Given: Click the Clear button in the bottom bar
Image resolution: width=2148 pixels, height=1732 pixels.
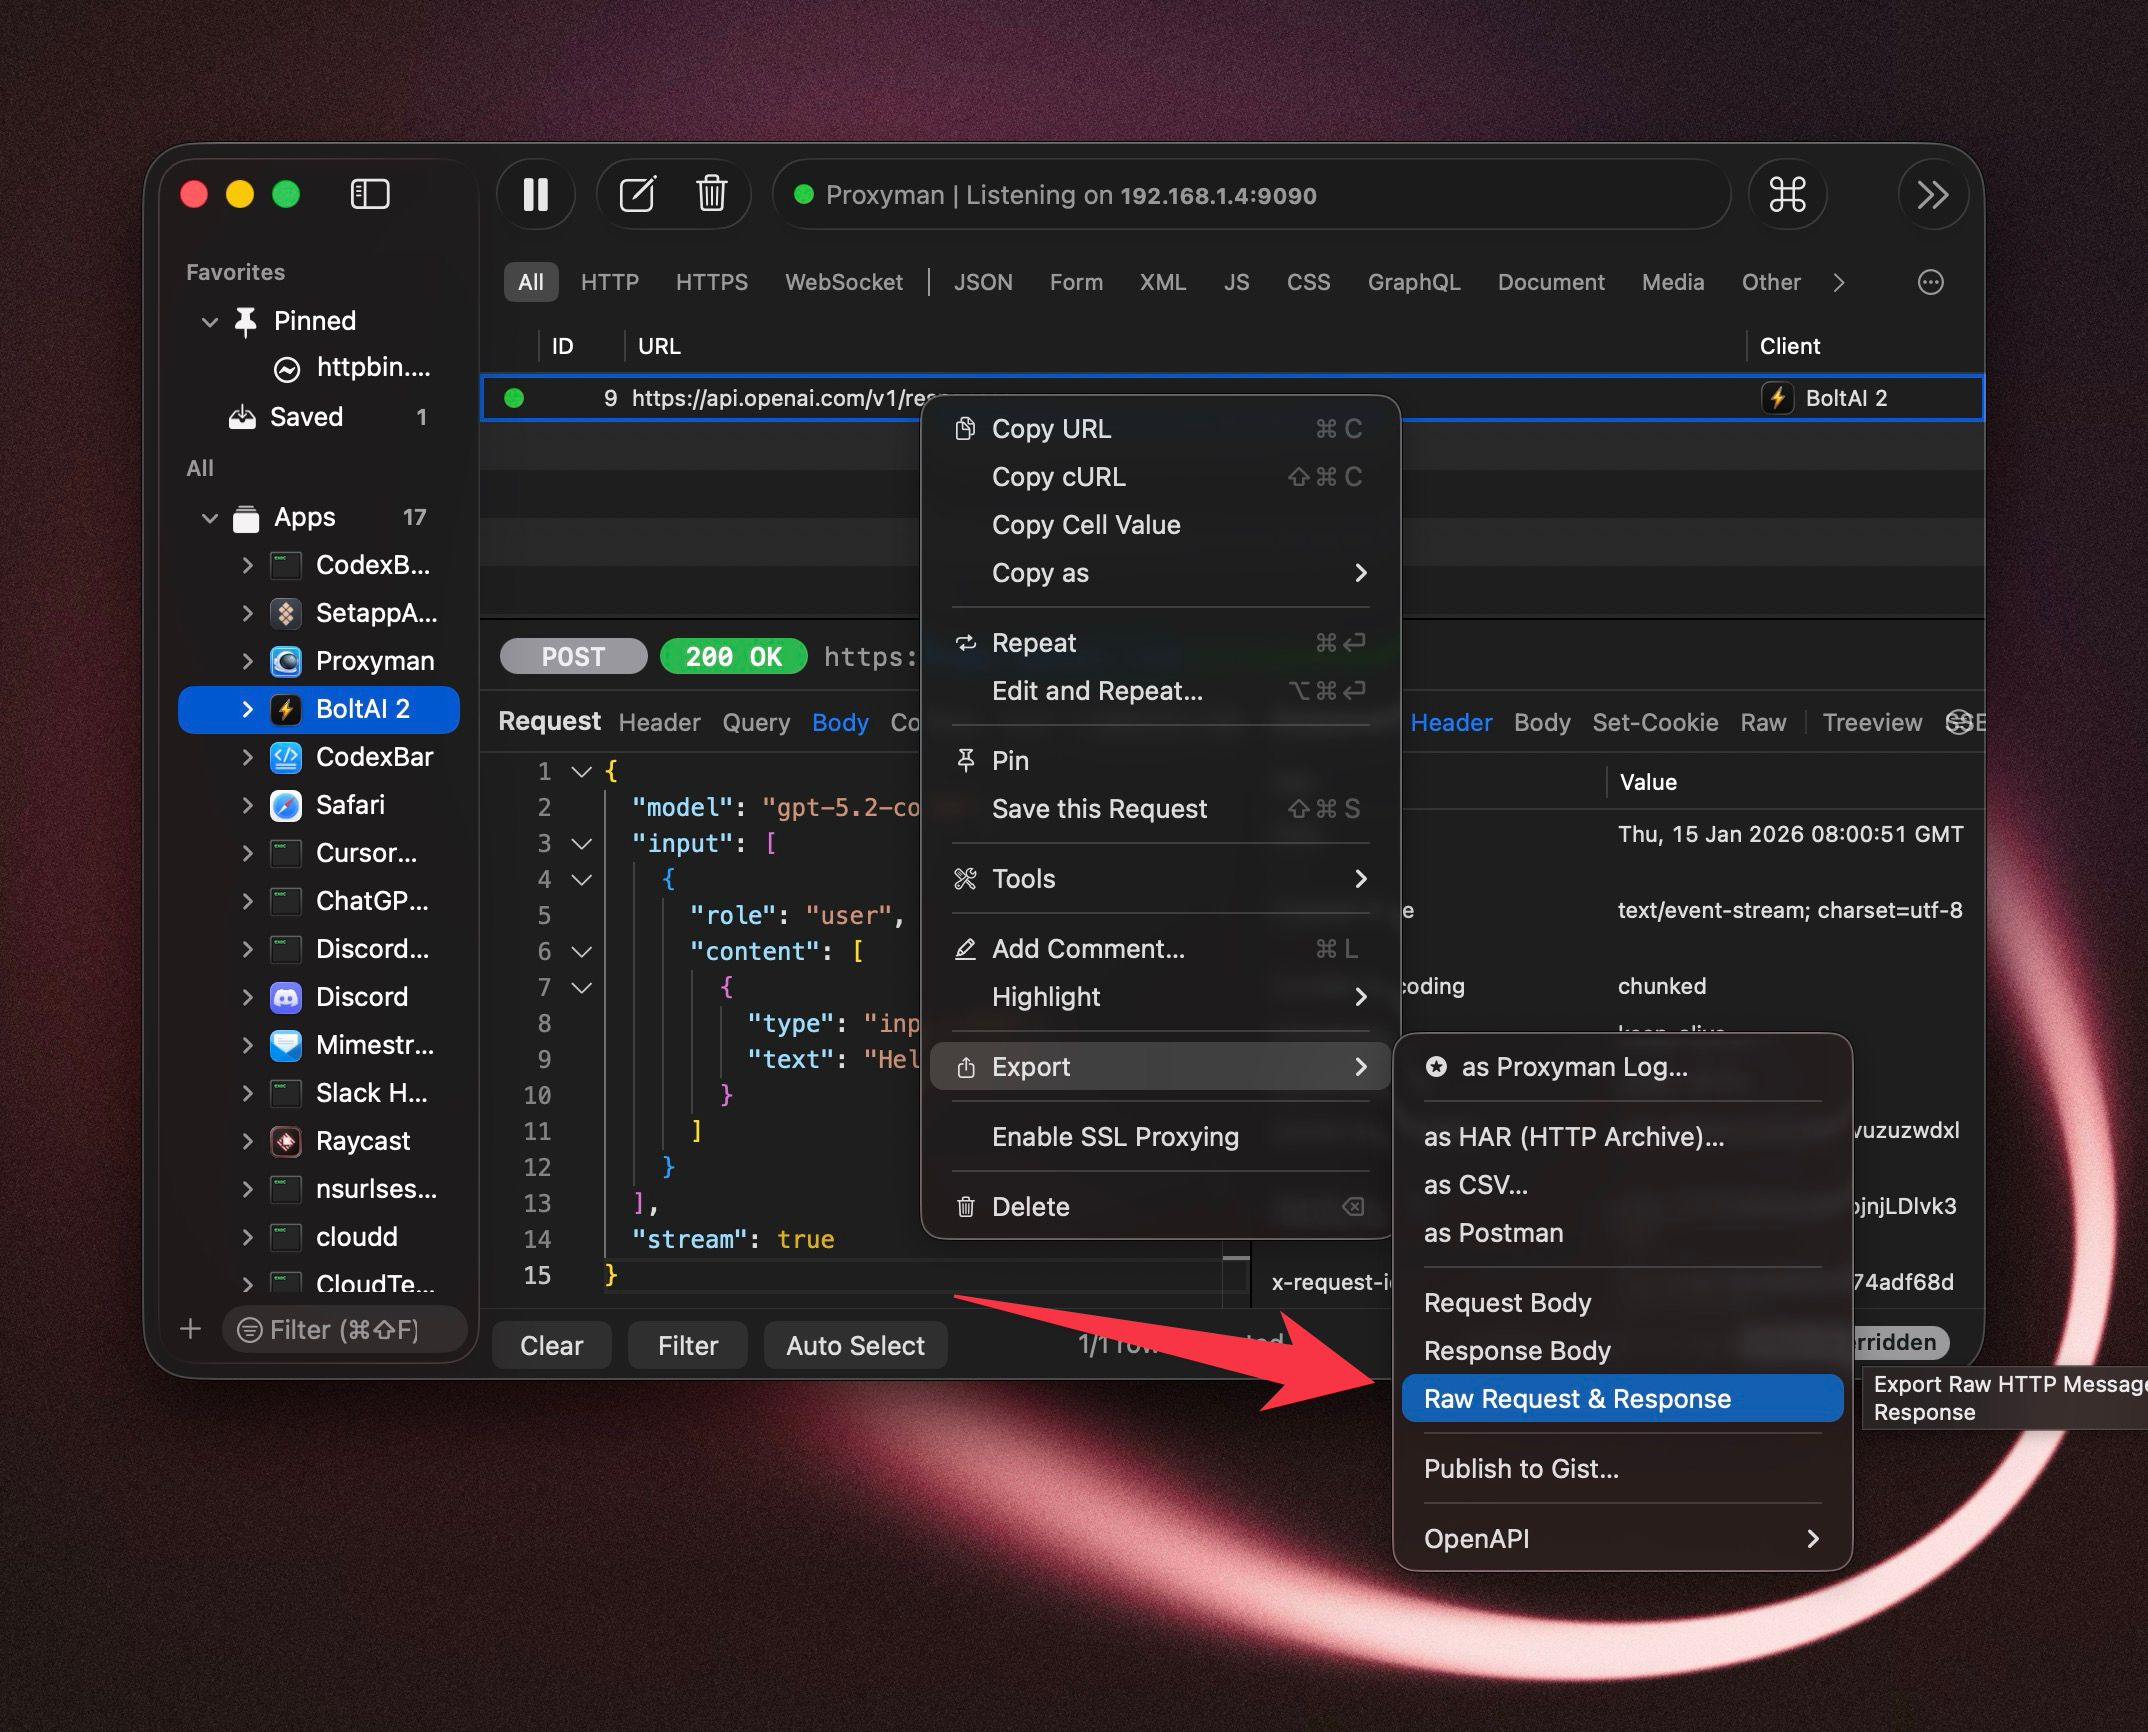Looking at the screenshot, I should pyautogui.click(x=551, y=1346).
